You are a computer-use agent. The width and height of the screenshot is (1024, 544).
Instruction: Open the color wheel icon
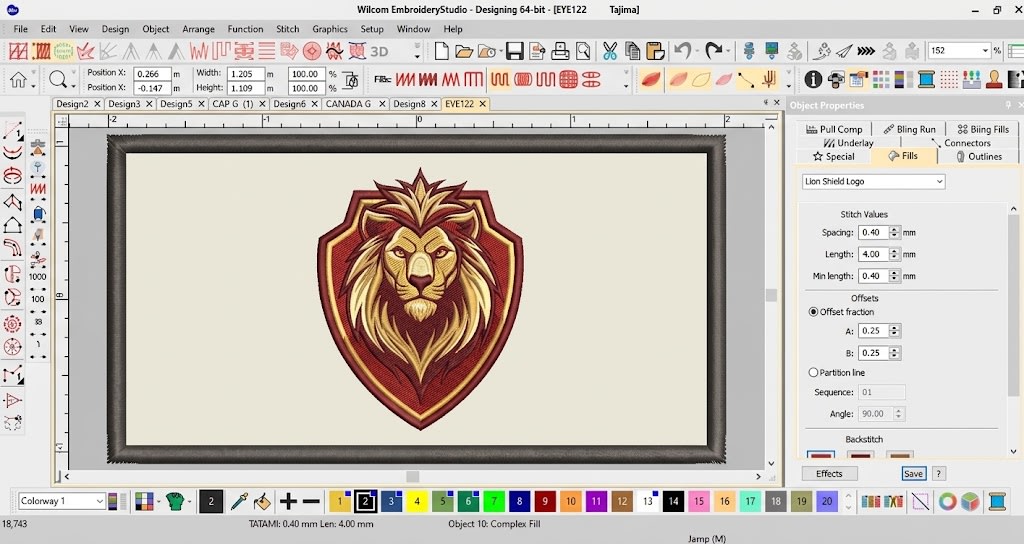pyautogui.click(x=948, y=502)
